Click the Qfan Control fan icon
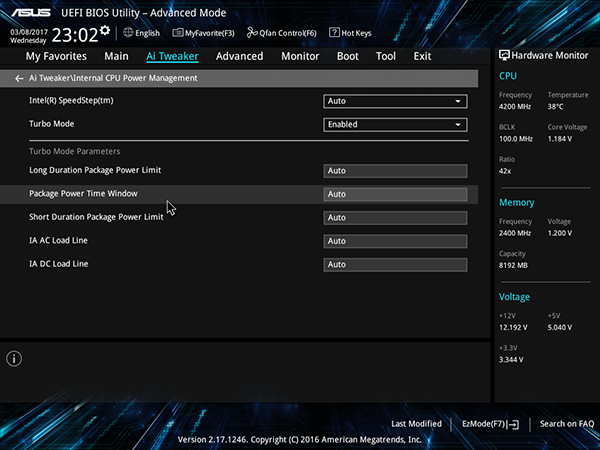Image resolution: width=600 pixels, height=450 pixels. (252, 33)
